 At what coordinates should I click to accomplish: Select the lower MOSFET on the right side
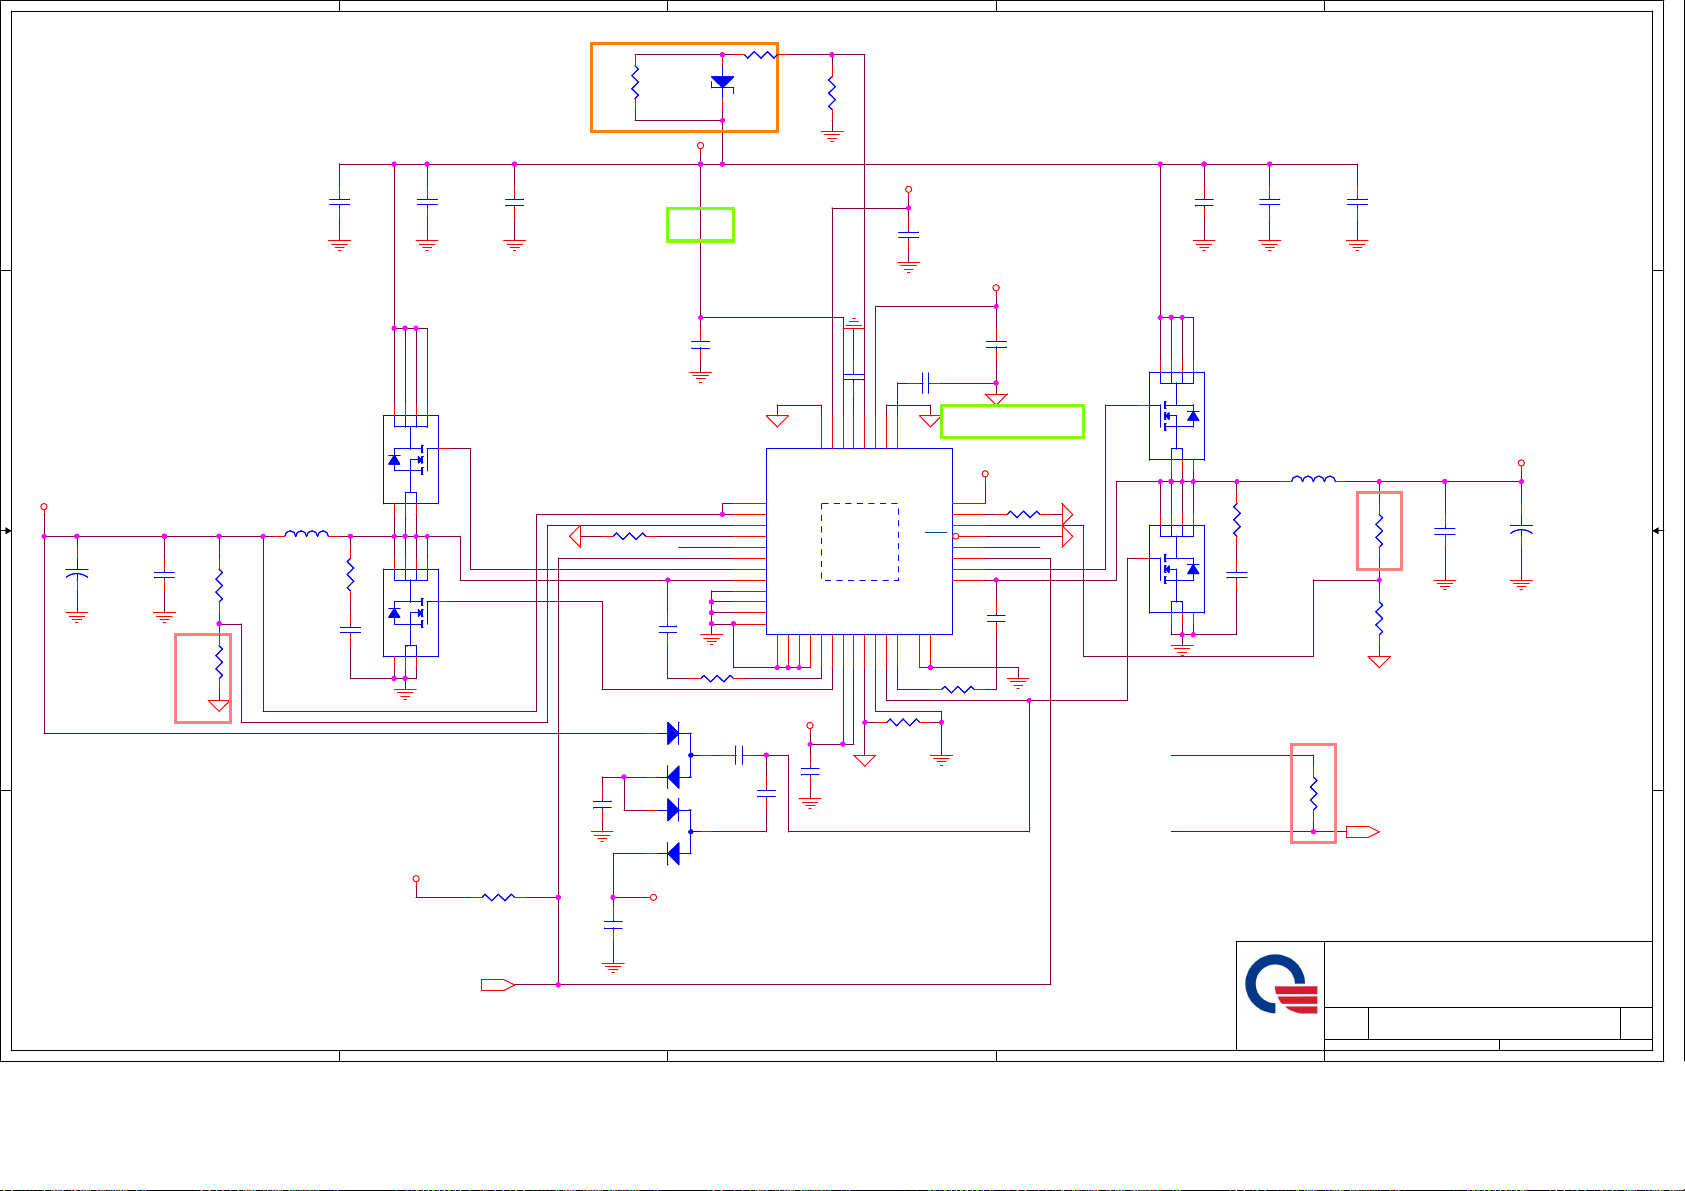tap(1177, 569)
